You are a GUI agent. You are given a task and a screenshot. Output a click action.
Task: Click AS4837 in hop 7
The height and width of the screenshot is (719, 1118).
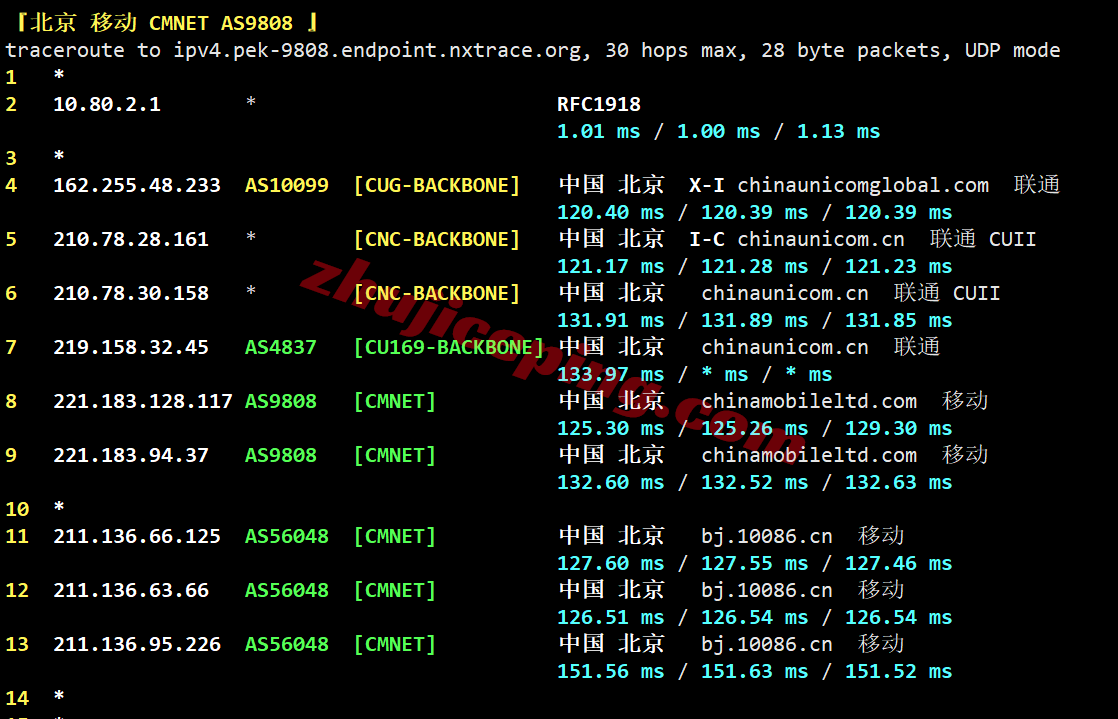pos(281,347)
